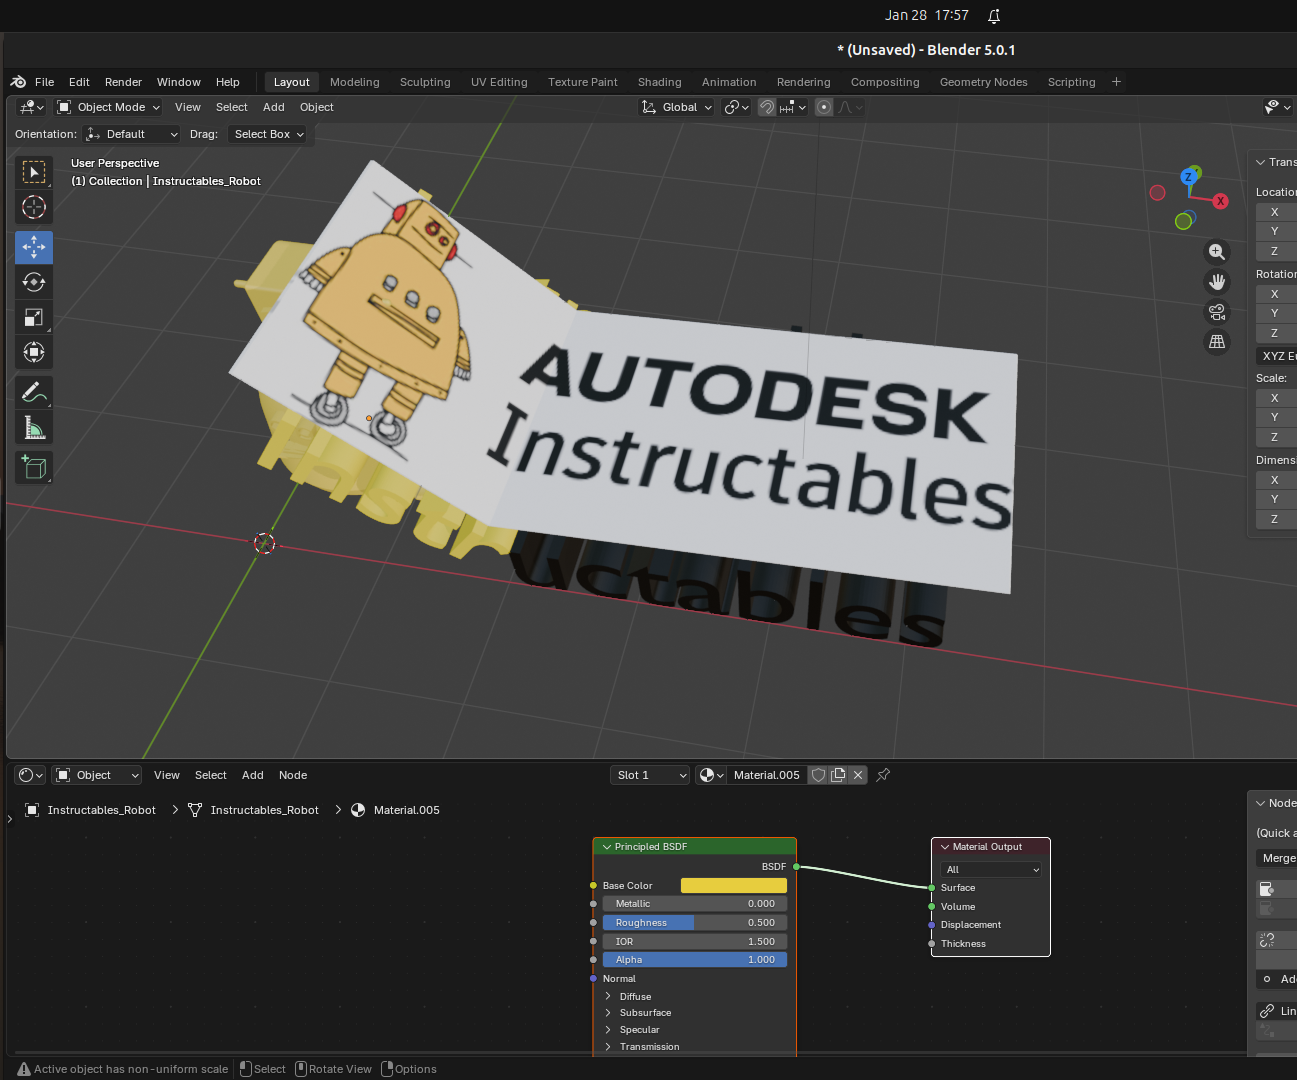Click the yellow Base Color swatch
Screen dimensions: 1297x1080
pyautogui.click(x=734, y=885)
